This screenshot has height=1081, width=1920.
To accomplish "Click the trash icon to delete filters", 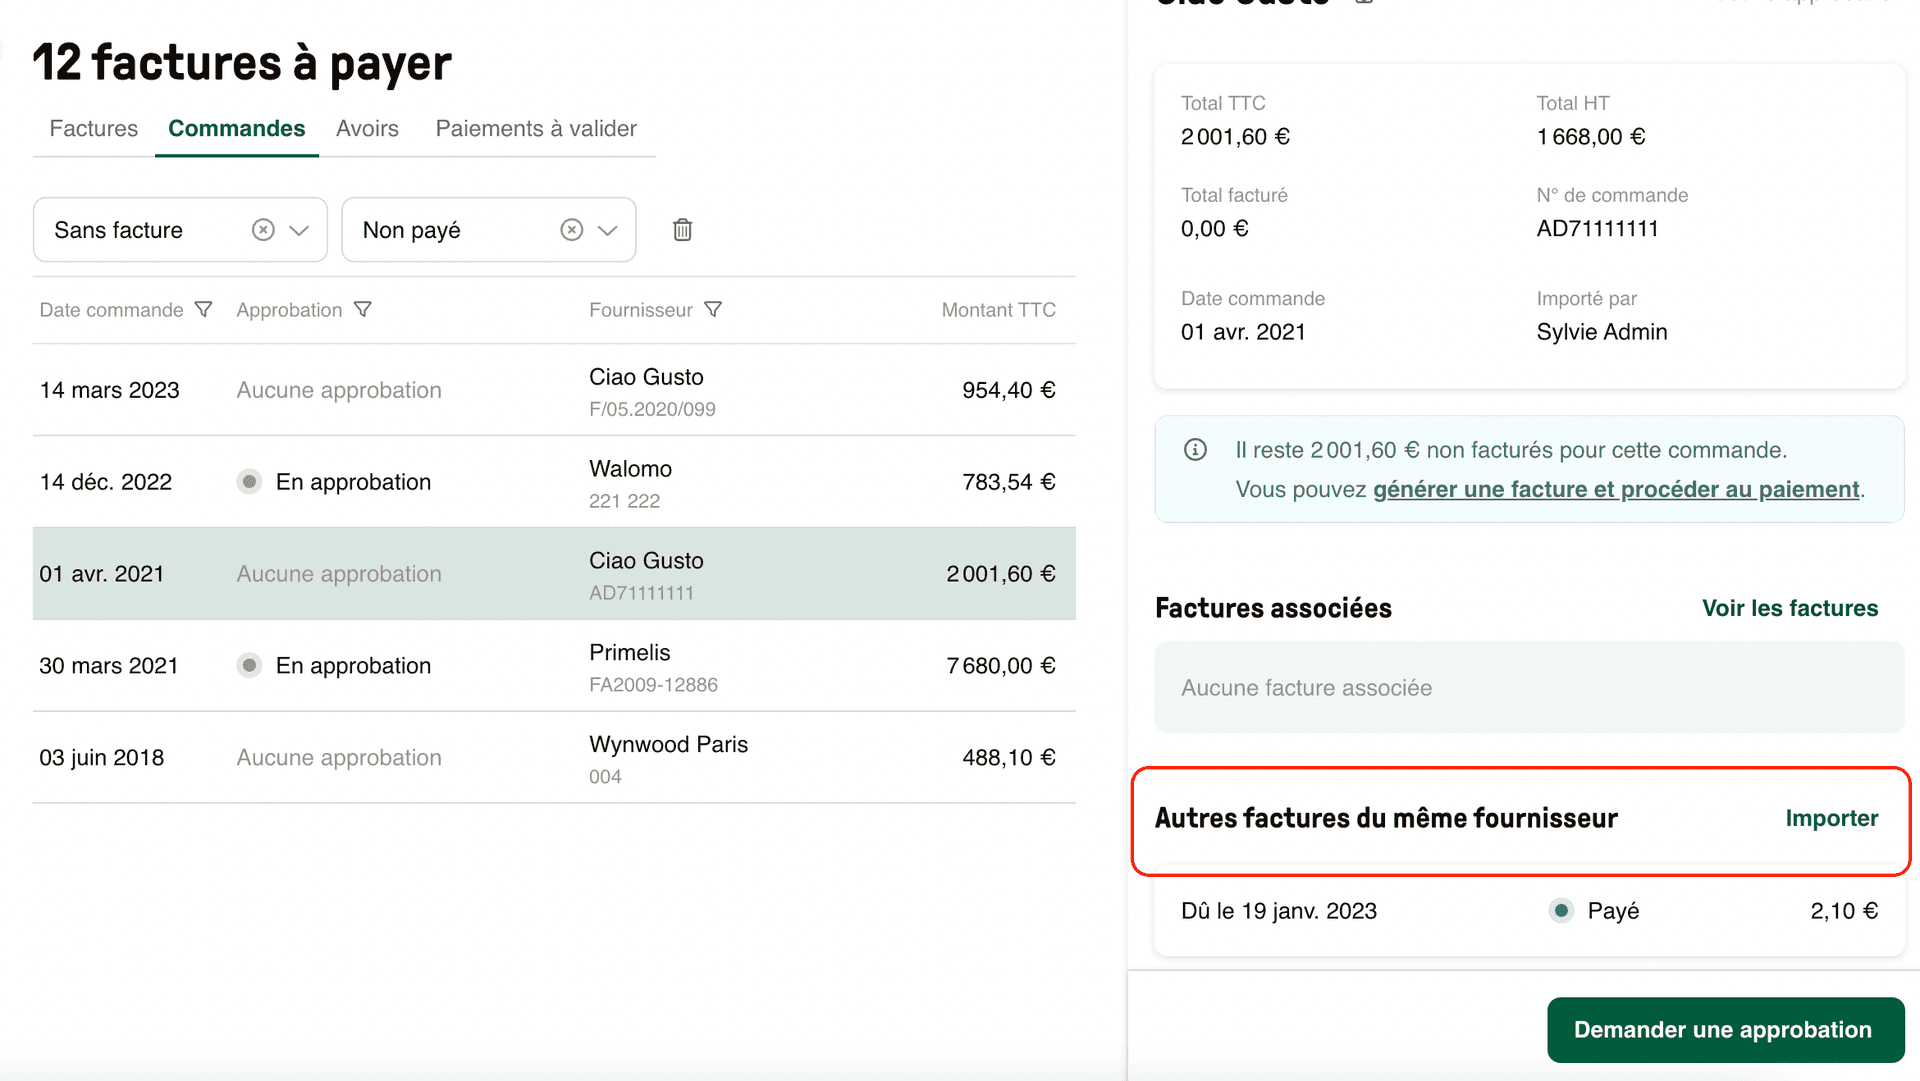I will tap(682, 230).
